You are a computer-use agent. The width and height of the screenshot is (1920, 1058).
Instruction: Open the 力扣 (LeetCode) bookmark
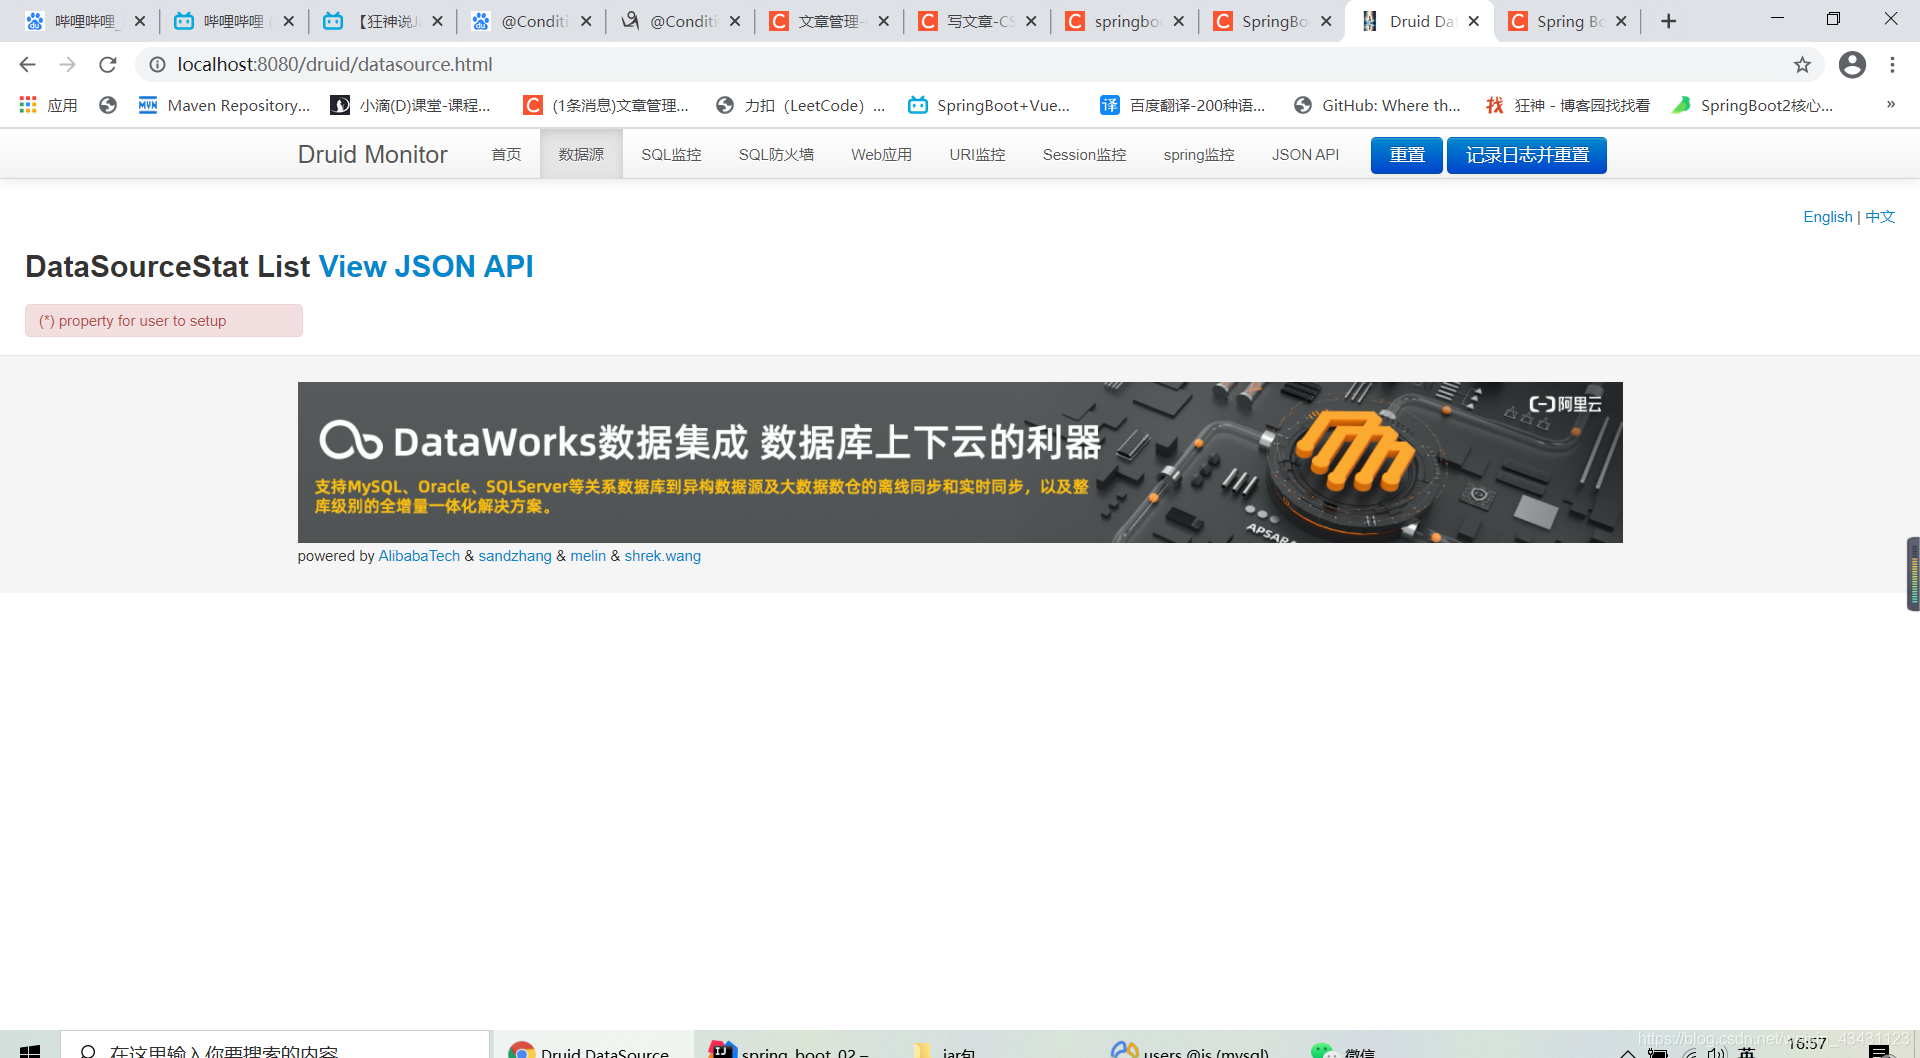click(801, 105)
